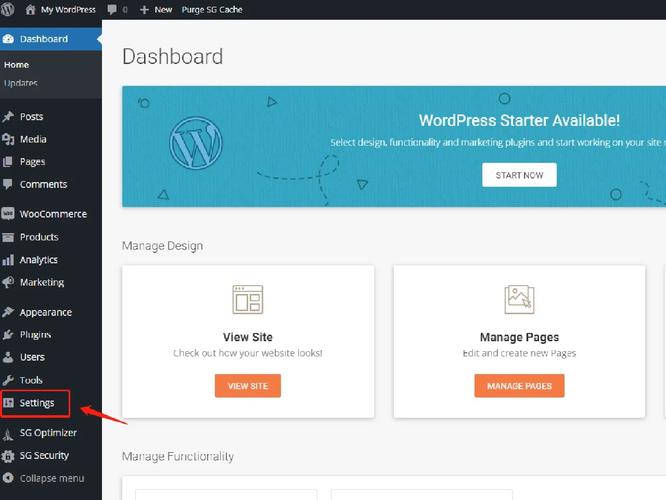The height and width of the screenshot is (500, 666).
Task: Open the New content menu
Action: click(x=163, y=9)
